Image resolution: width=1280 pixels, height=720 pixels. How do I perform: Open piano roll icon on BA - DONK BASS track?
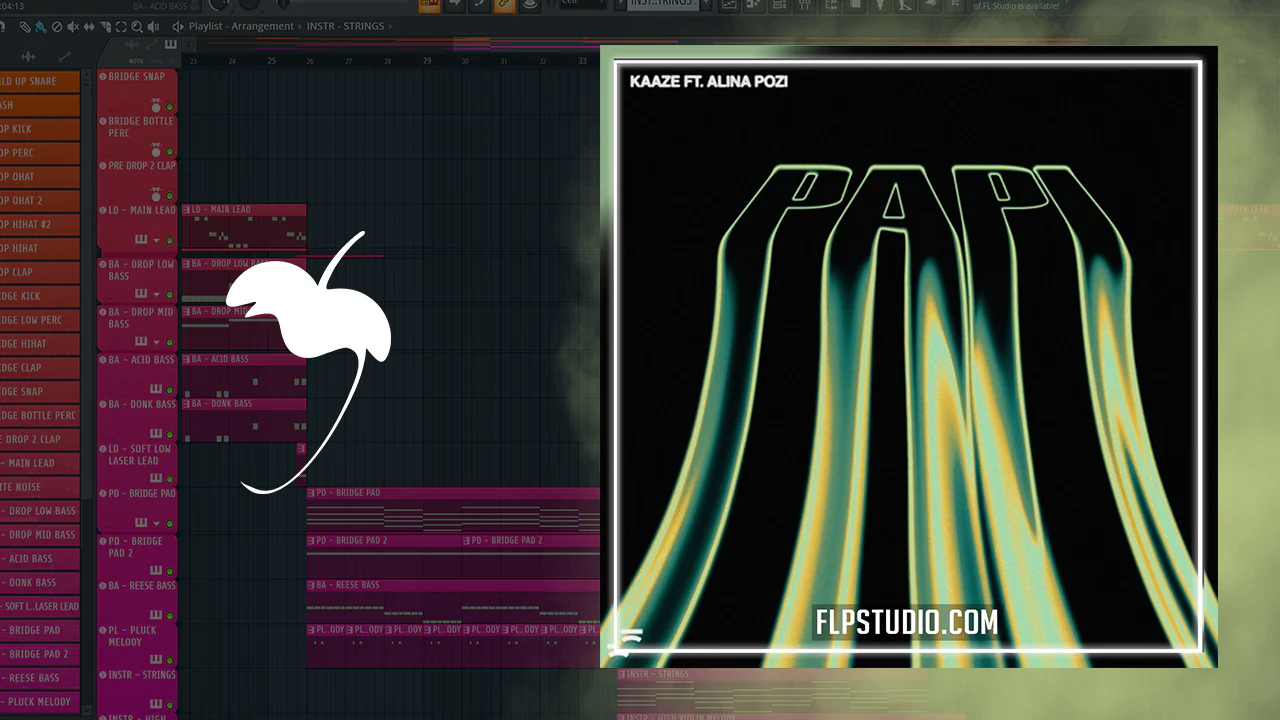pos(156,433)
